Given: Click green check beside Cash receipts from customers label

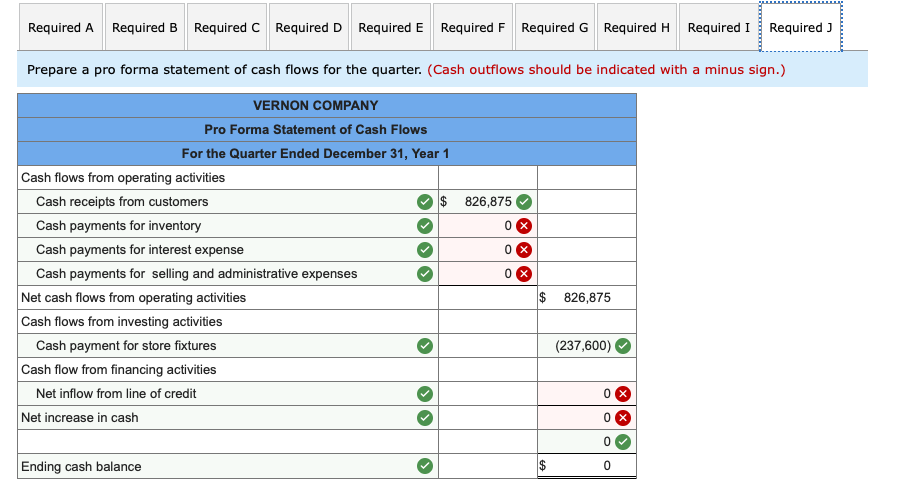Looking at the screenshot, I should point(425,202).
